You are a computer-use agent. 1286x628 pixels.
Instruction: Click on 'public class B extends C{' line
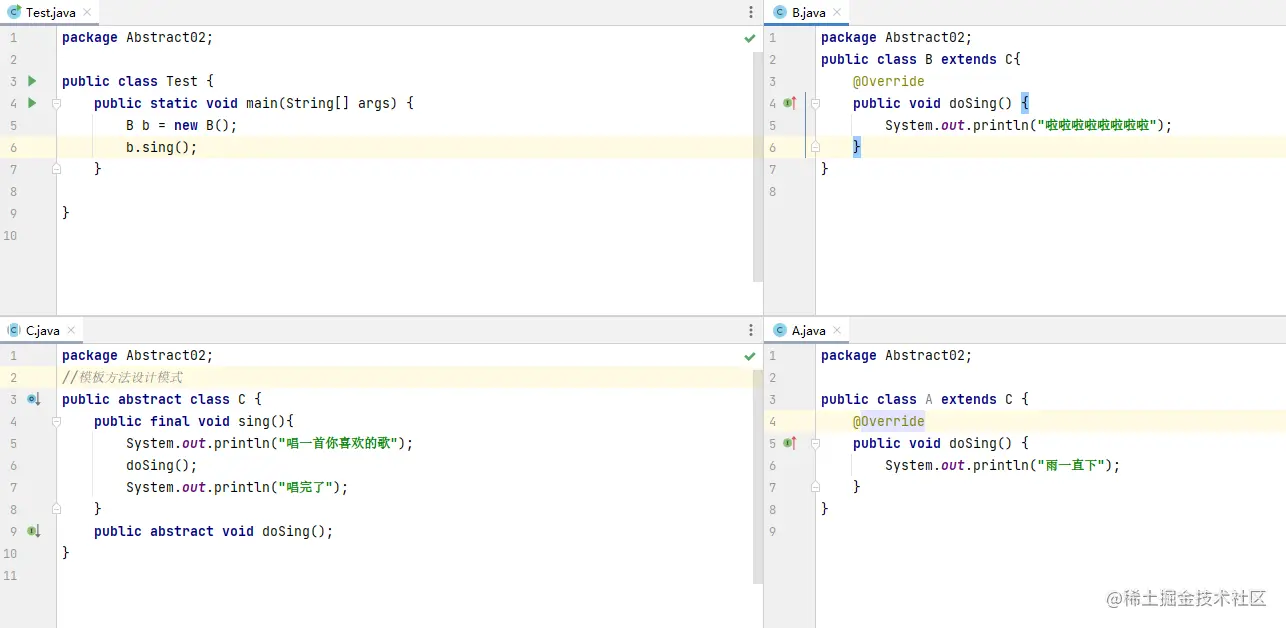click(x=921, y=59)
